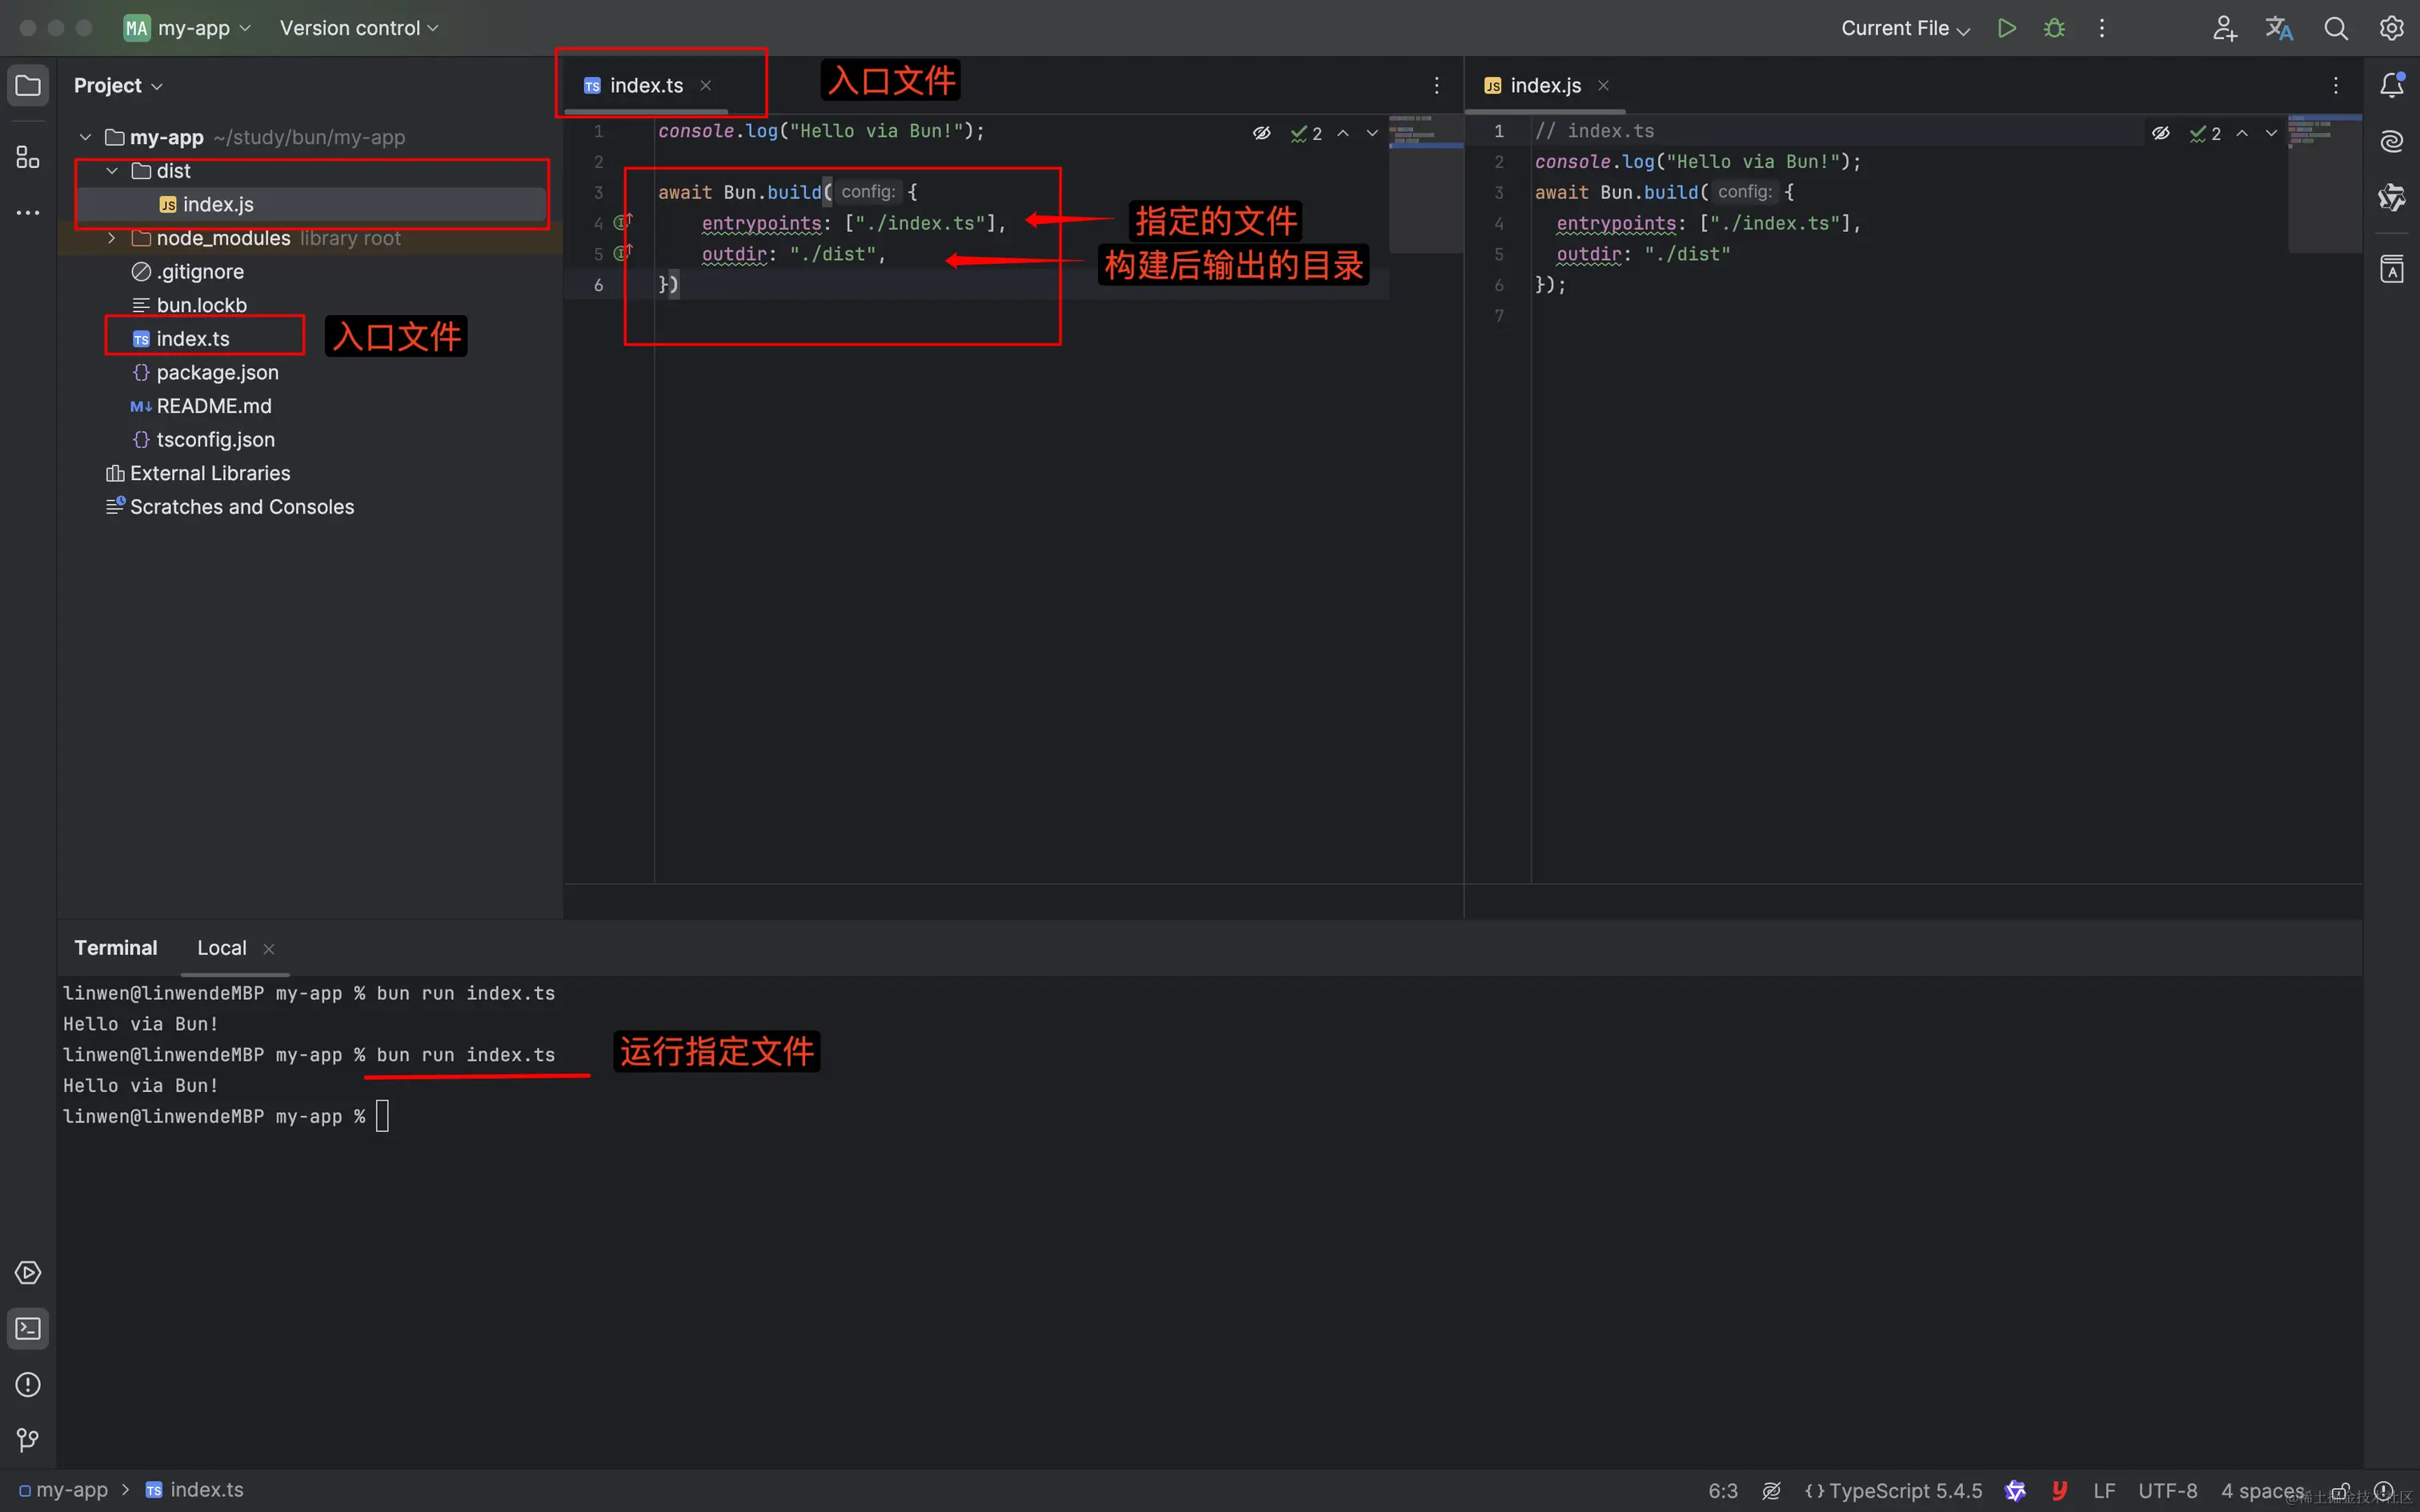Select bun.lockb file
Image resolution: width=2420 pixels, height=1512 pixels.
(x=190, y=305)
